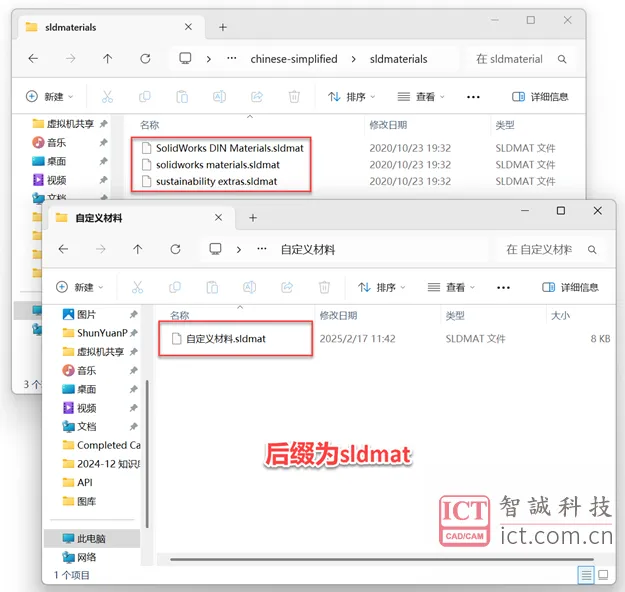The image size is (625, 592).
Task: Open 网络 in 自定义材料 sidebar
Action: click(79, 557)
